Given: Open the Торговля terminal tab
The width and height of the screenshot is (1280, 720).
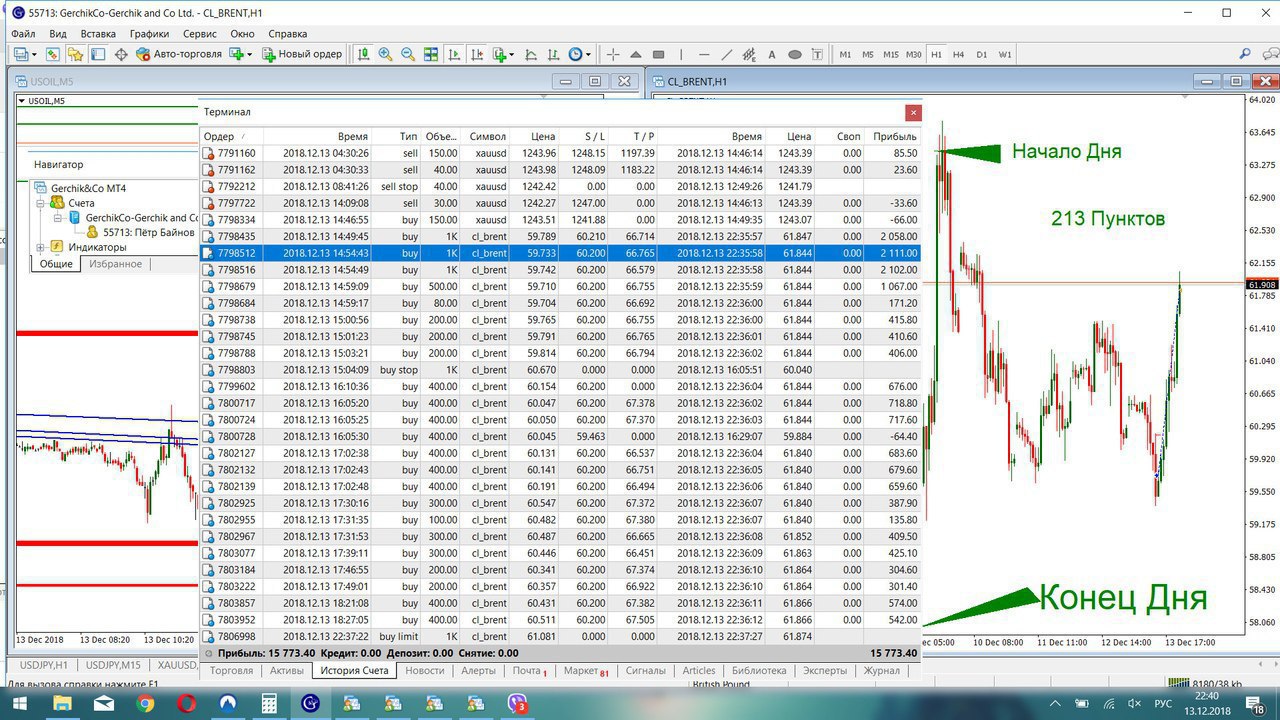Looking at the screenshot, I should (x=232, y=671).
